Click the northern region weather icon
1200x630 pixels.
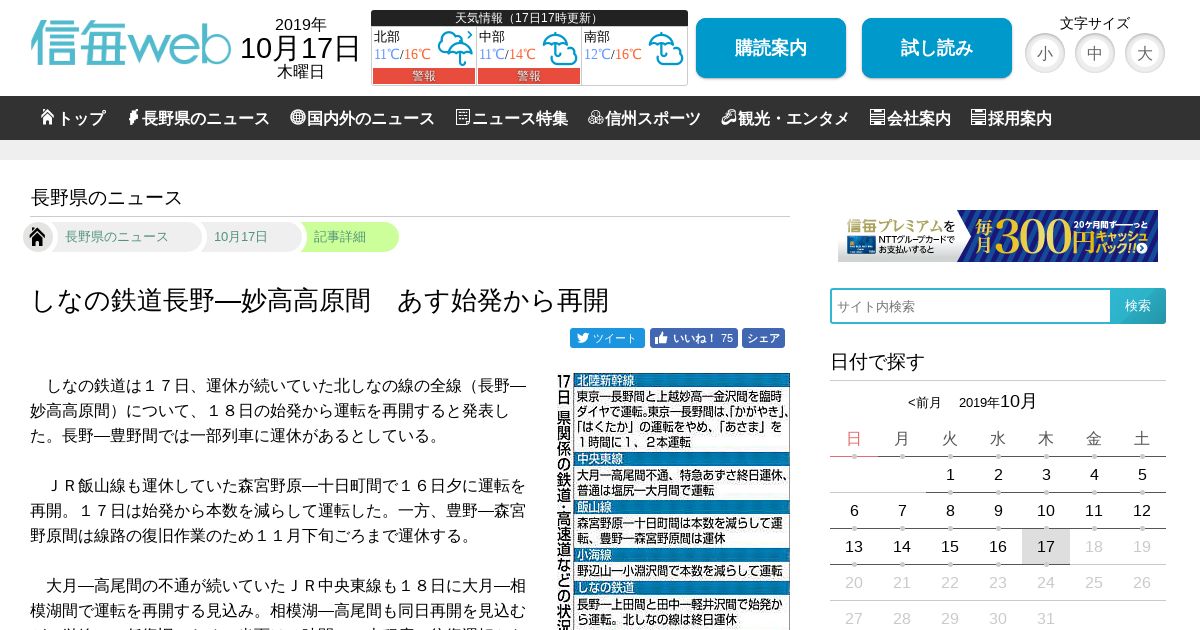pos(455,47)
